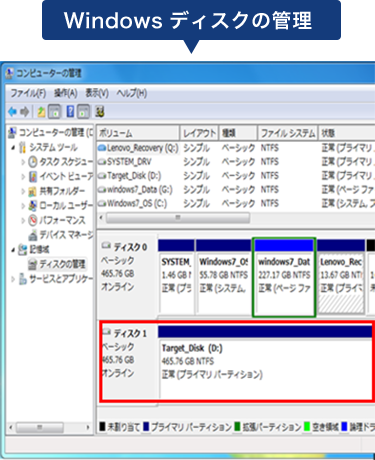
Task: Expand the タスク スケジューラ tree node
Action: coord(23,162)
